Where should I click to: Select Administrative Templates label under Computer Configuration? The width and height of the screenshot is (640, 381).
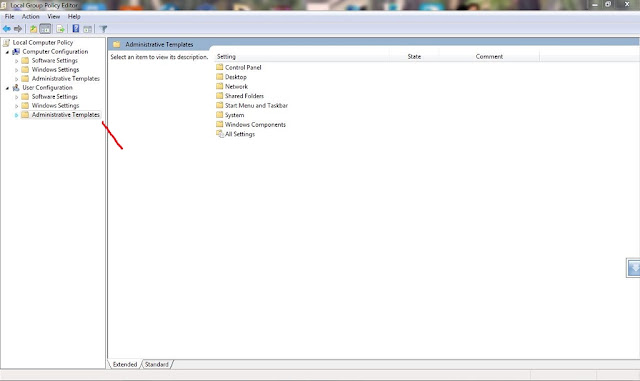point(66,78)
